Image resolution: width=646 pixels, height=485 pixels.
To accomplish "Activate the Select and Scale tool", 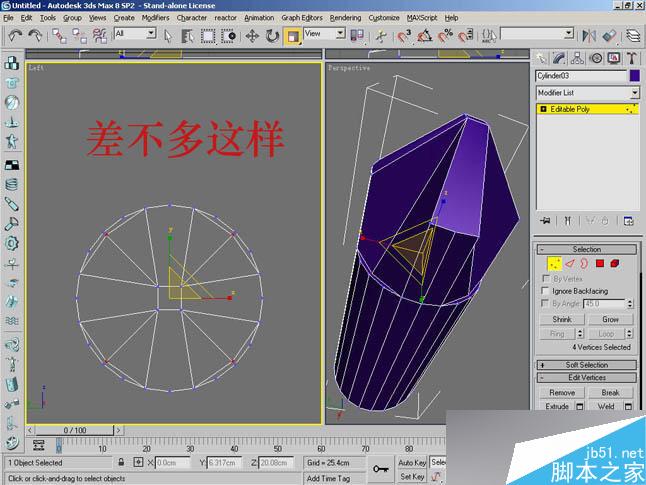I will point(293,36).
